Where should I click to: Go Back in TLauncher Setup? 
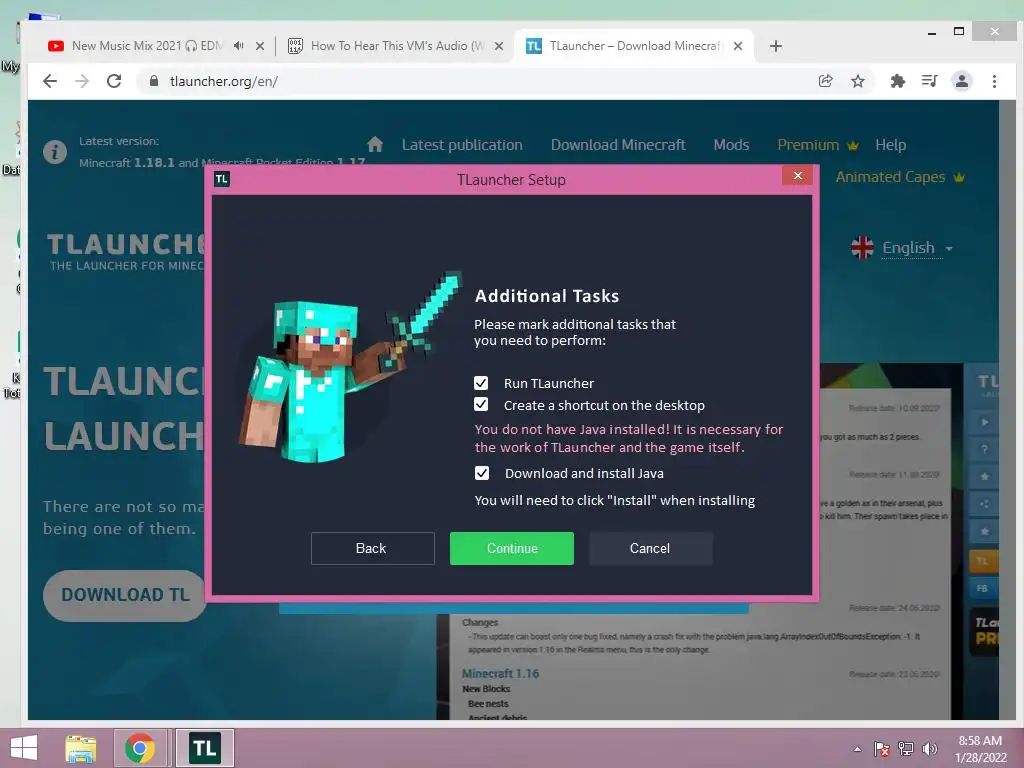click(x=372, y=548)
